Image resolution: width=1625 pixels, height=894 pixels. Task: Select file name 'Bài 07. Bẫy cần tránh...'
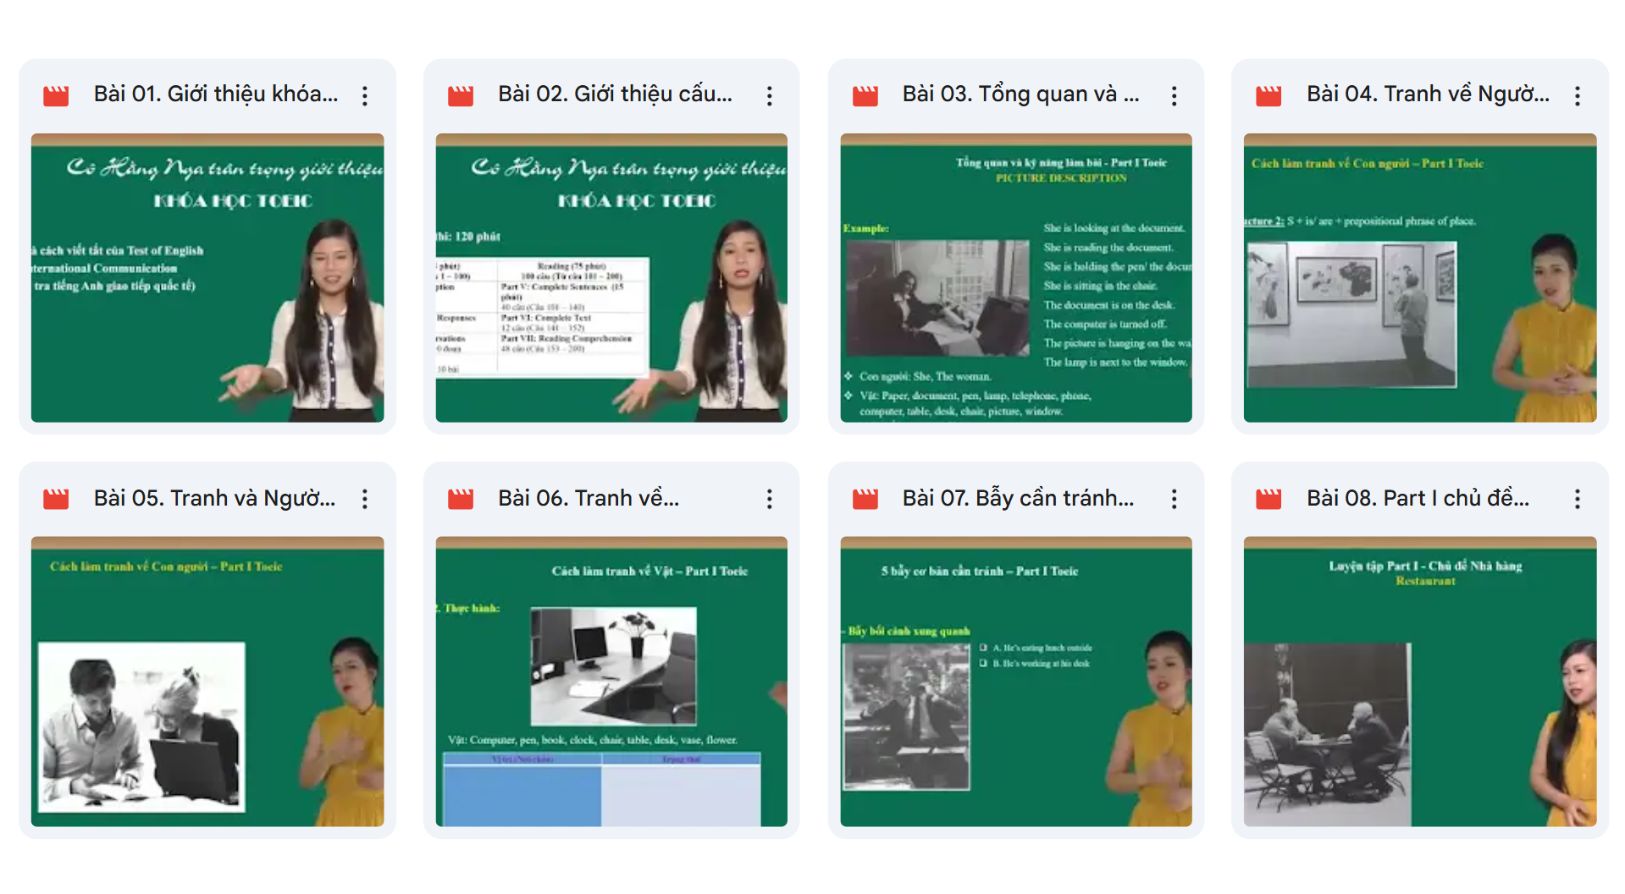[x=1018, y=498]
